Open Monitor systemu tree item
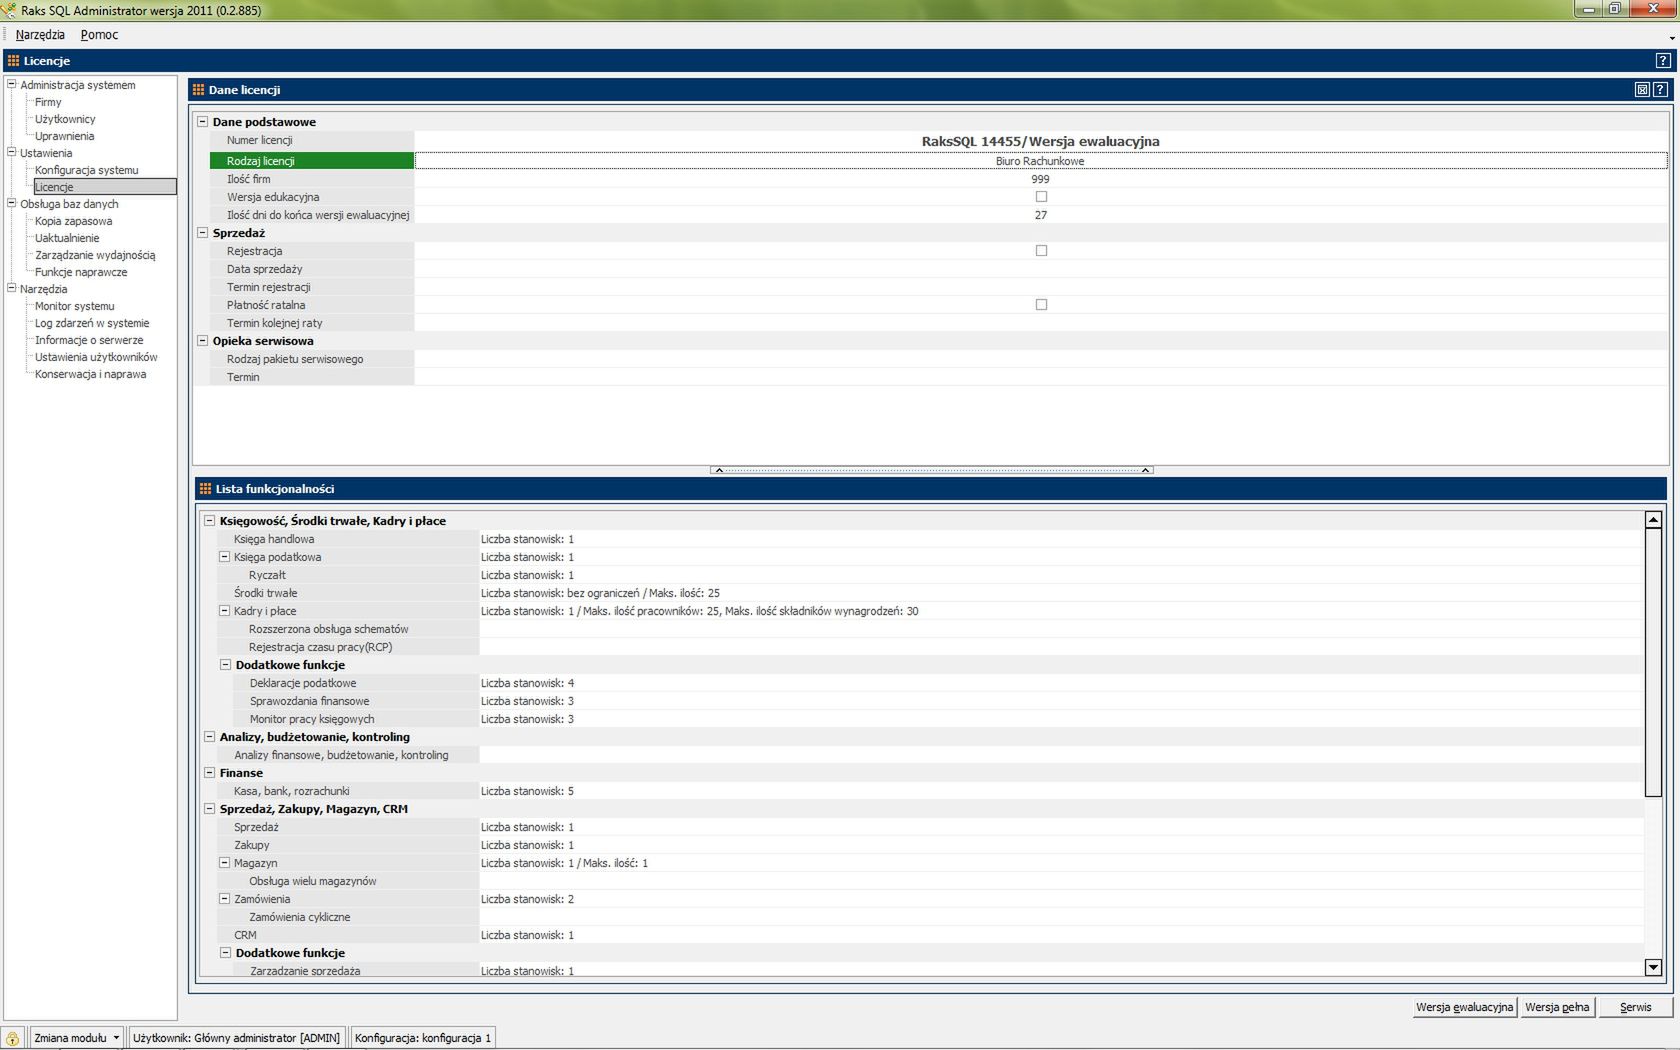The width and height of the screenshot is (1680, 1050). (74, 306)
